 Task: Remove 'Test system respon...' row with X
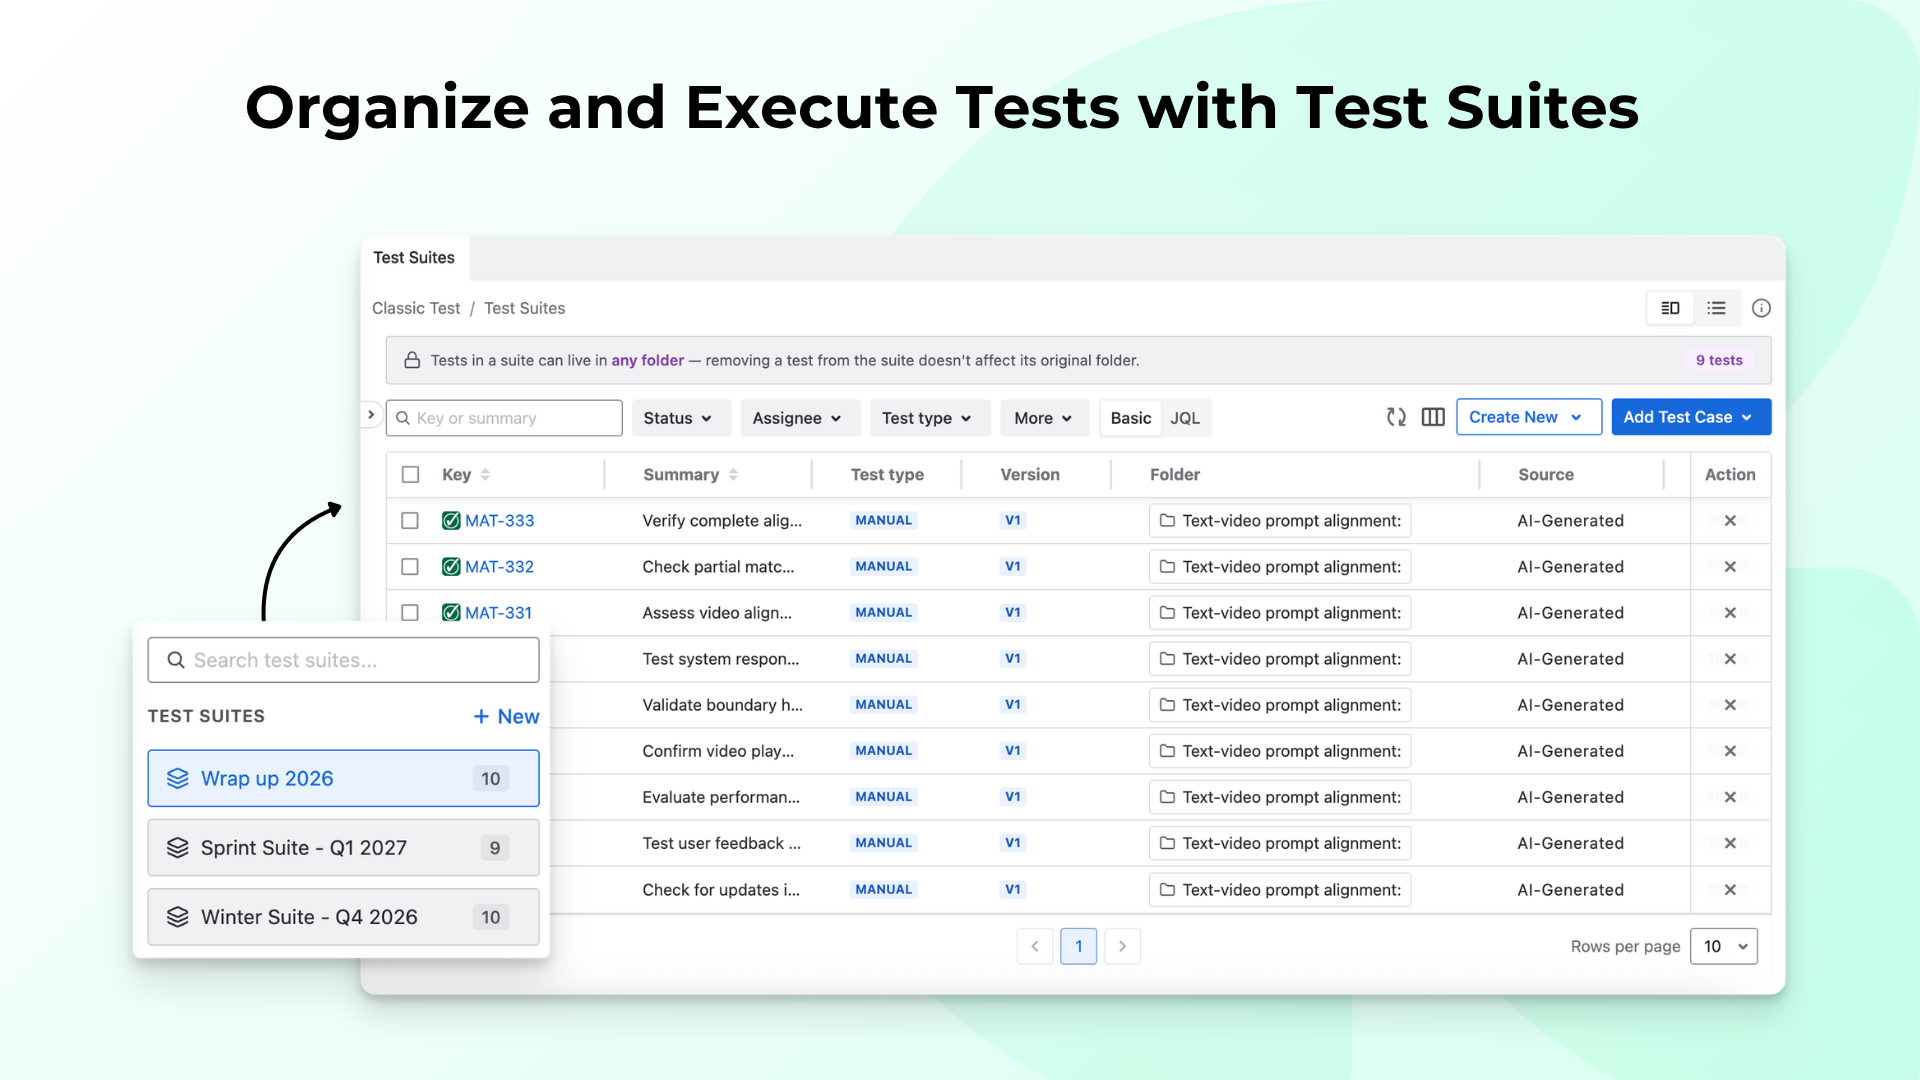(x=1730, y=659)
